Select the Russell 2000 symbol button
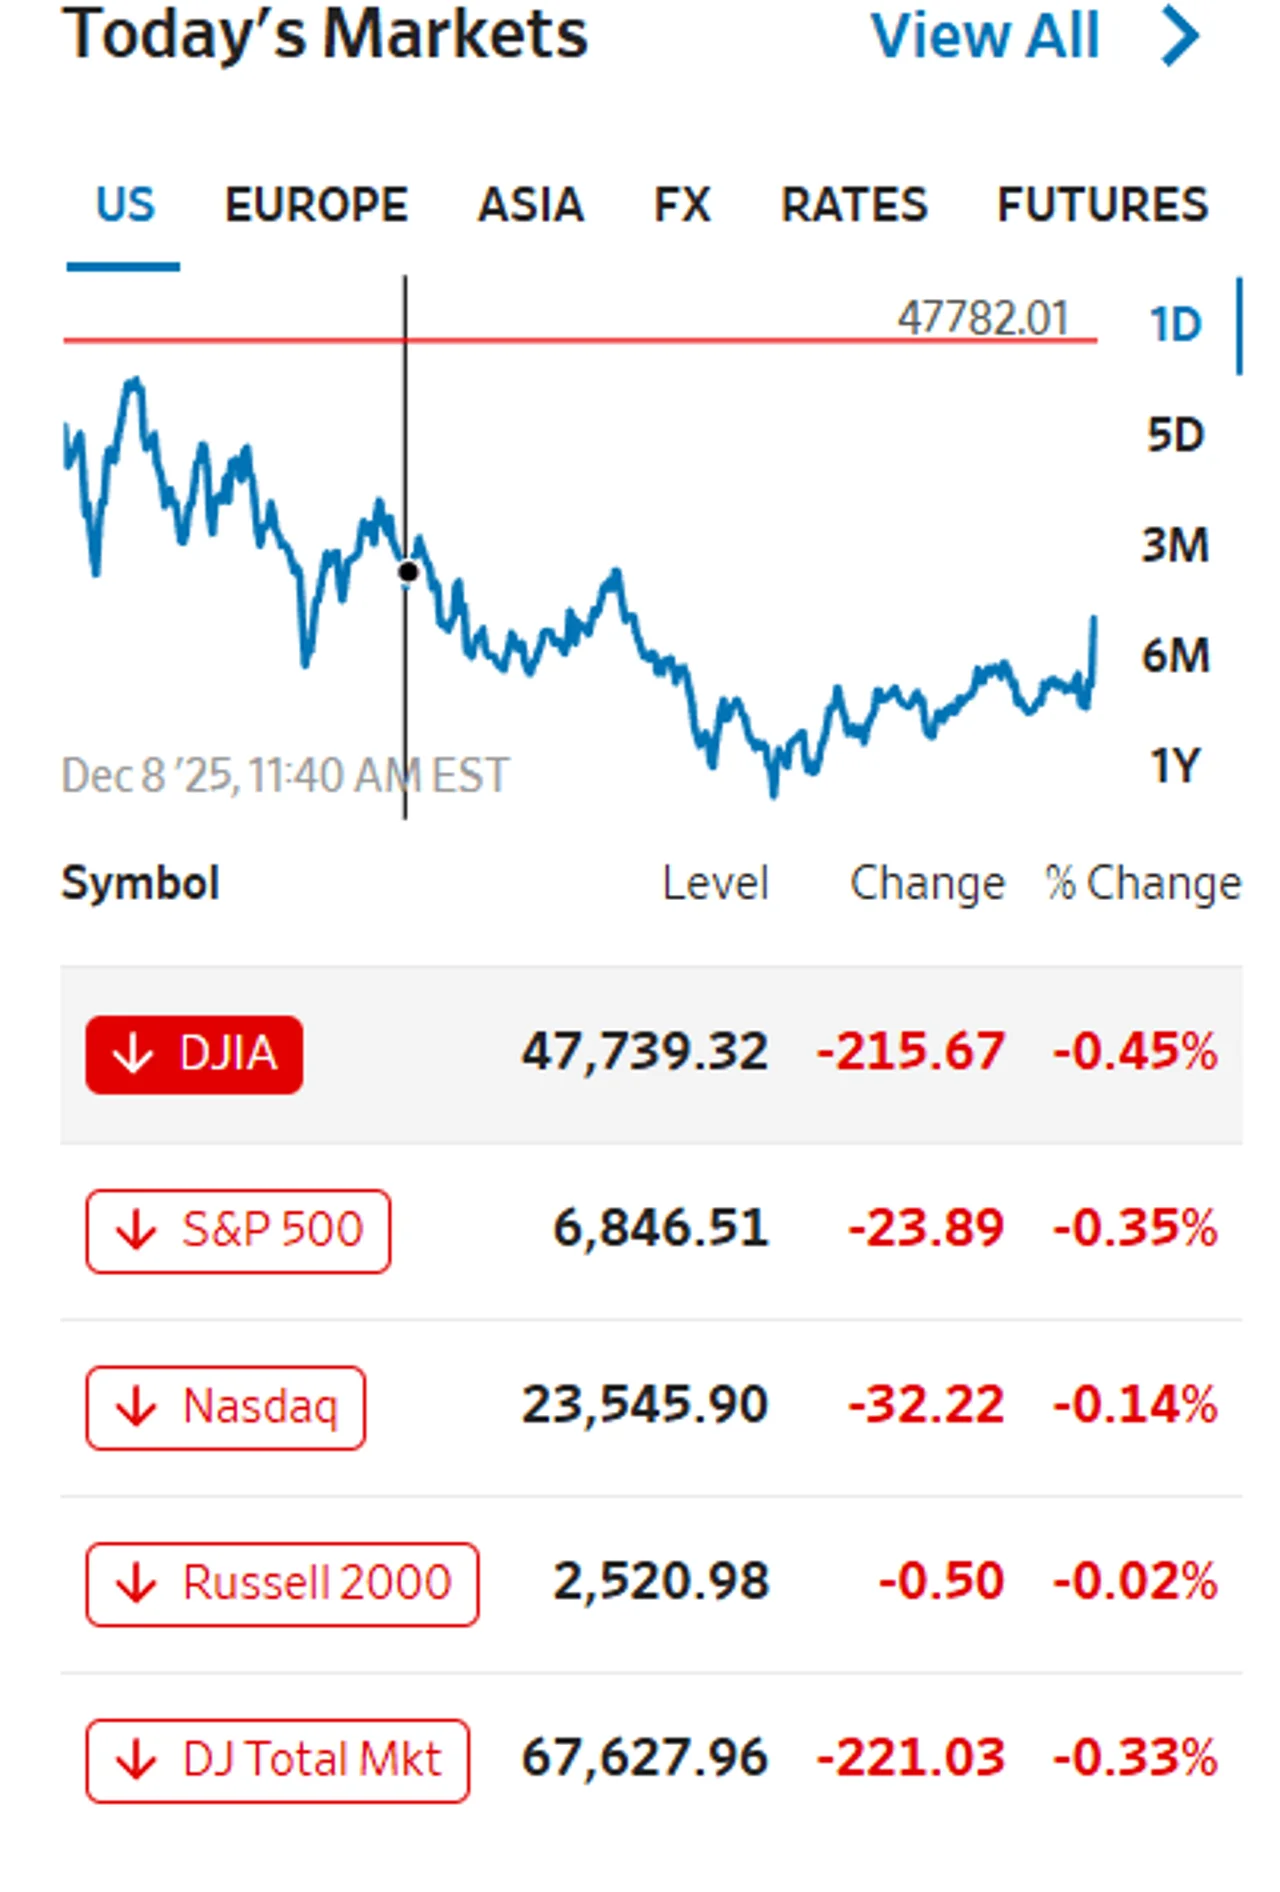This screenshot has width=1280, height=1892. 282,1584
